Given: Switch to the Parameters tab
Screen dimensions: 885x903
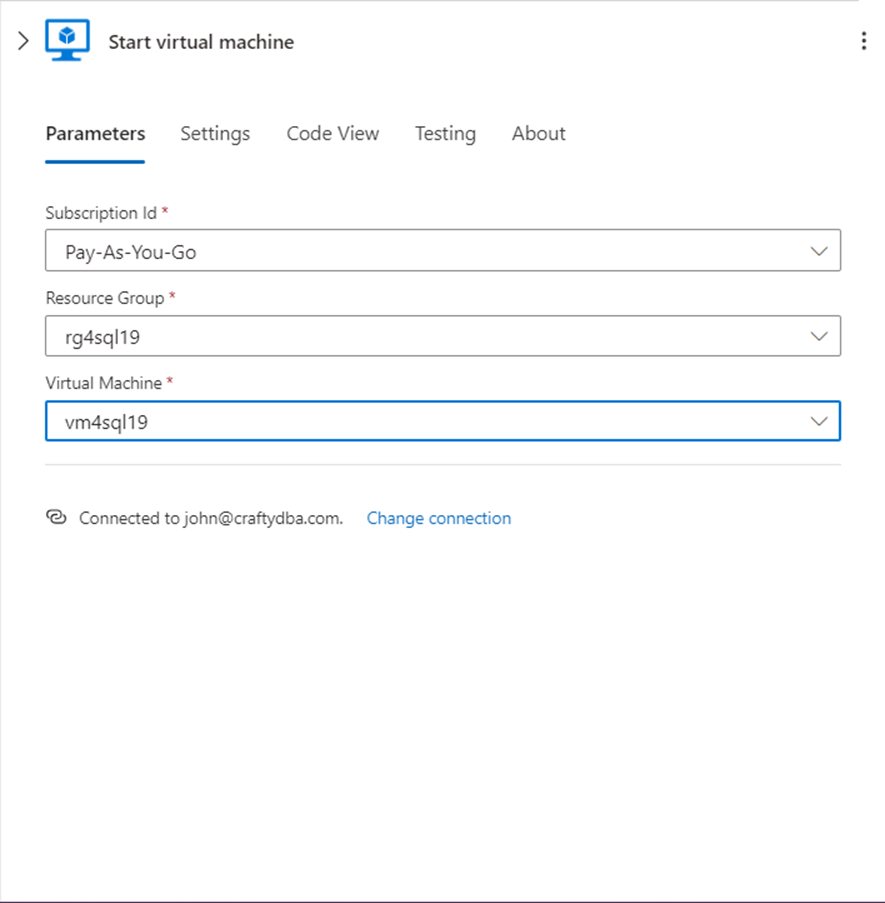Looking at the screenshot, I should click(95, 134).
